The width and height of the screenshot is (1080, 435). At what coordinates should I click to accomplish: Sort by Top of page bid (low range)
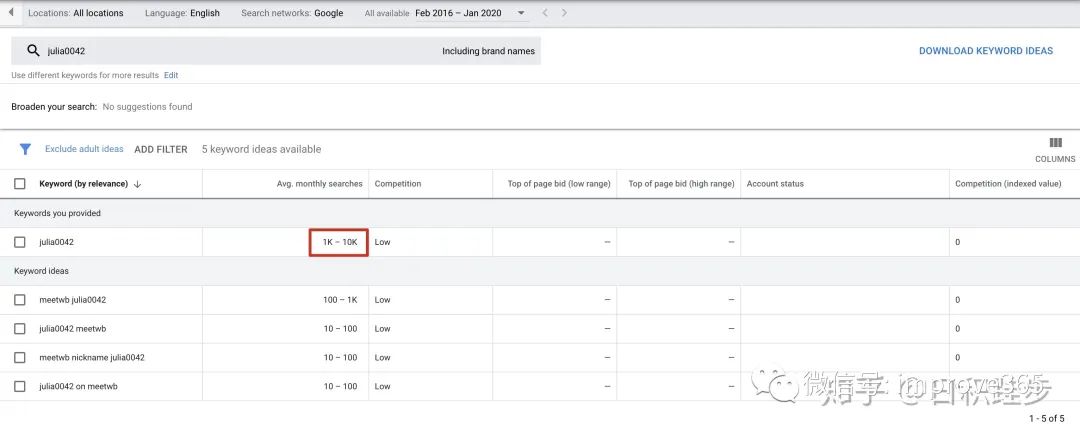559,184
